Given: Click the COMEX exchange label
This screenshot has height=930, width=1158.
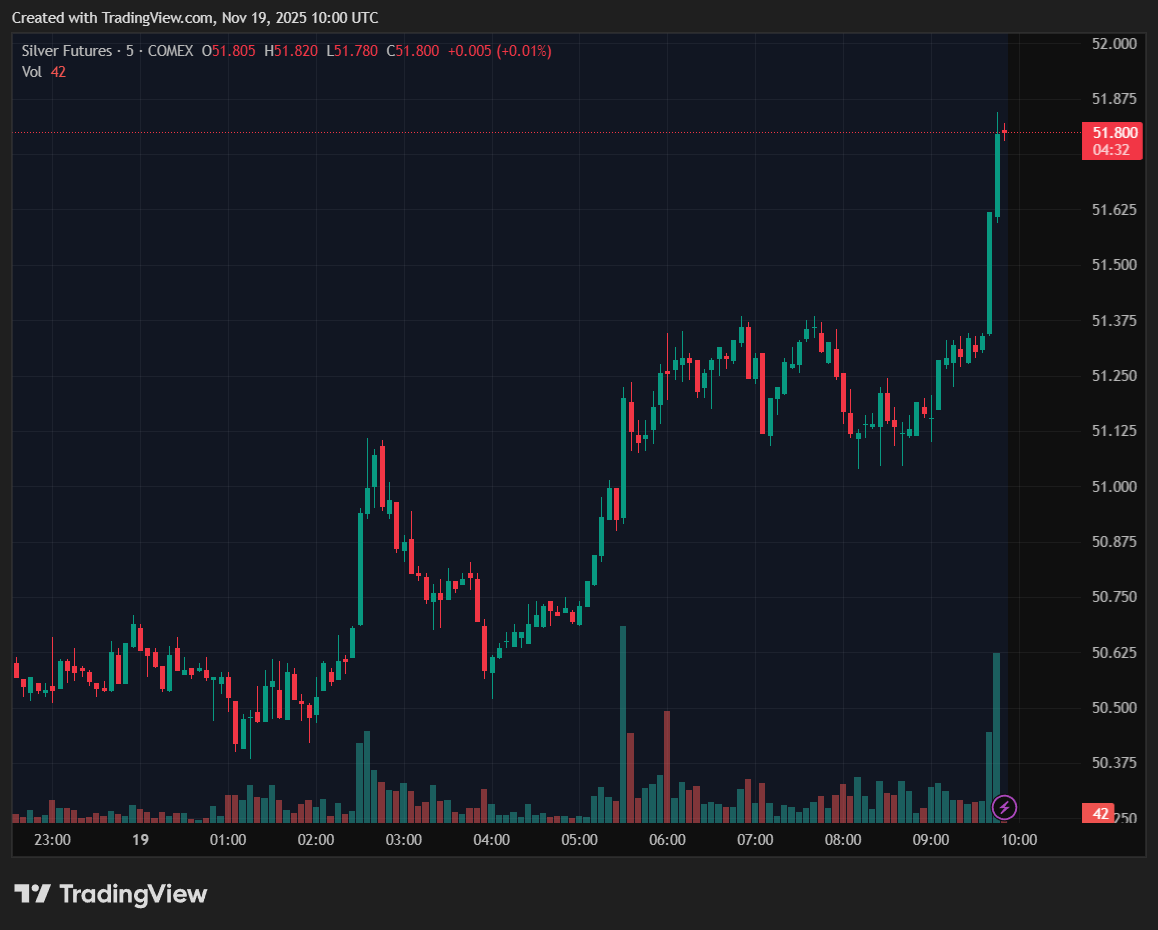Looking at the screenshot, I should (170, 50).
